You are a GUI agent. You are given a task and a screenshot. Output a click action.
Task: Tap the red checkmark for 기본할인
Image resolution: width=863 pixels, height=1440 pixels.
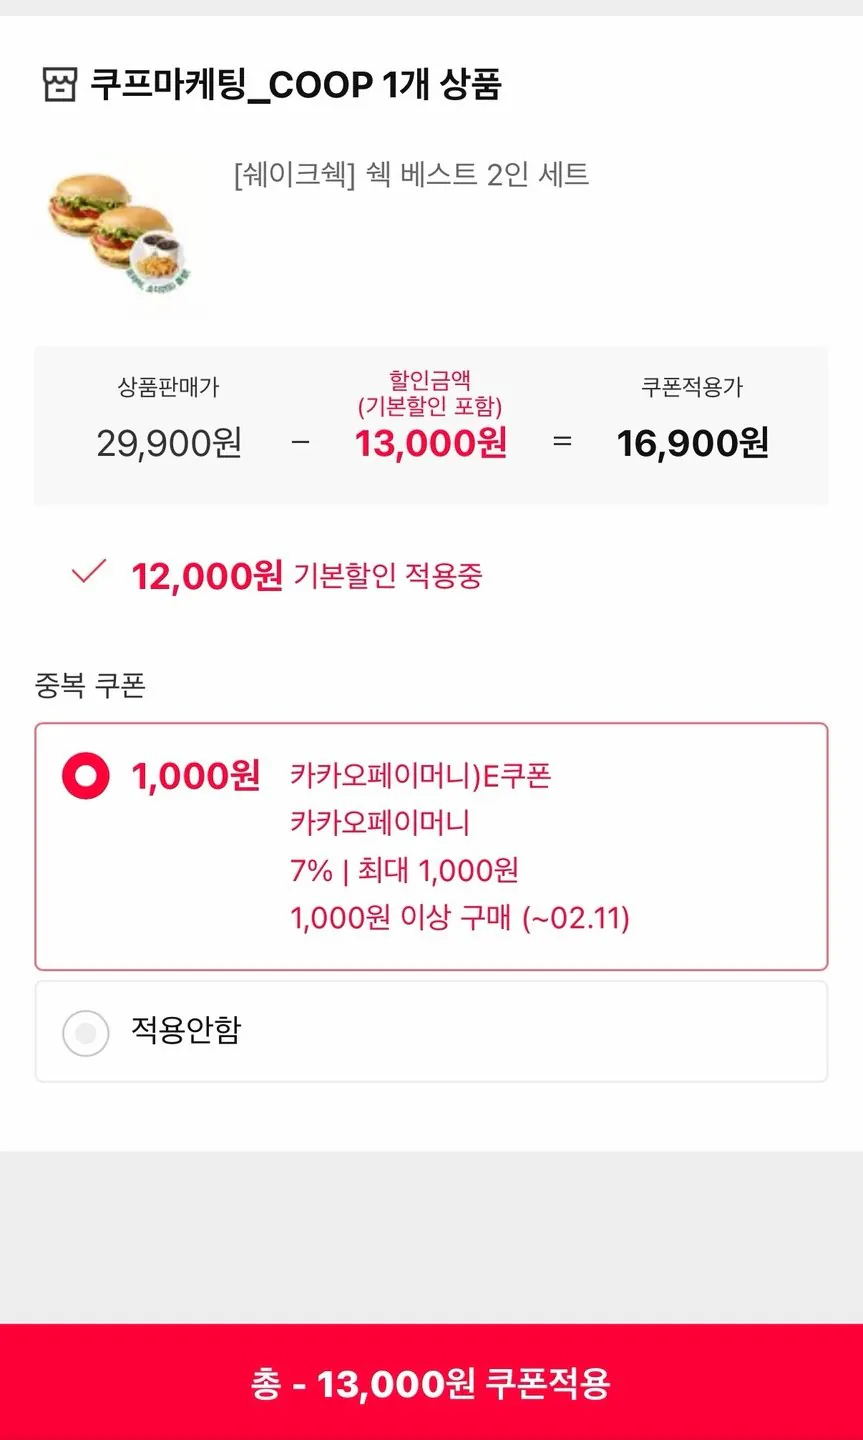pyautogui.click(x=88, y=573)
